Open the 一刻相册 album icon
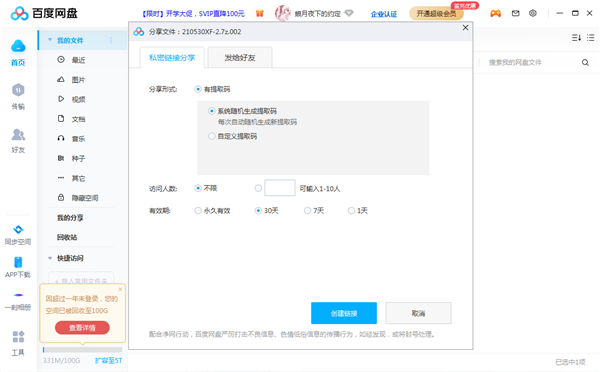600x372 pixels. click(x=18, y=295)
